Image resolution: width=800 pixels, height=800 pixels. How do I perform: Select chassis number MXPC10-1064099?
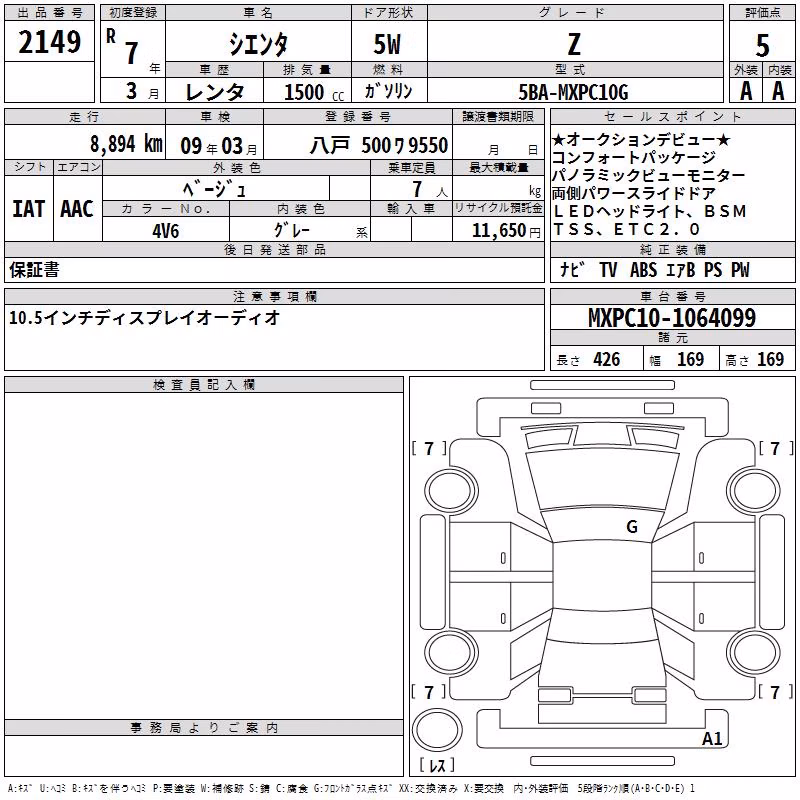[672, 318]
